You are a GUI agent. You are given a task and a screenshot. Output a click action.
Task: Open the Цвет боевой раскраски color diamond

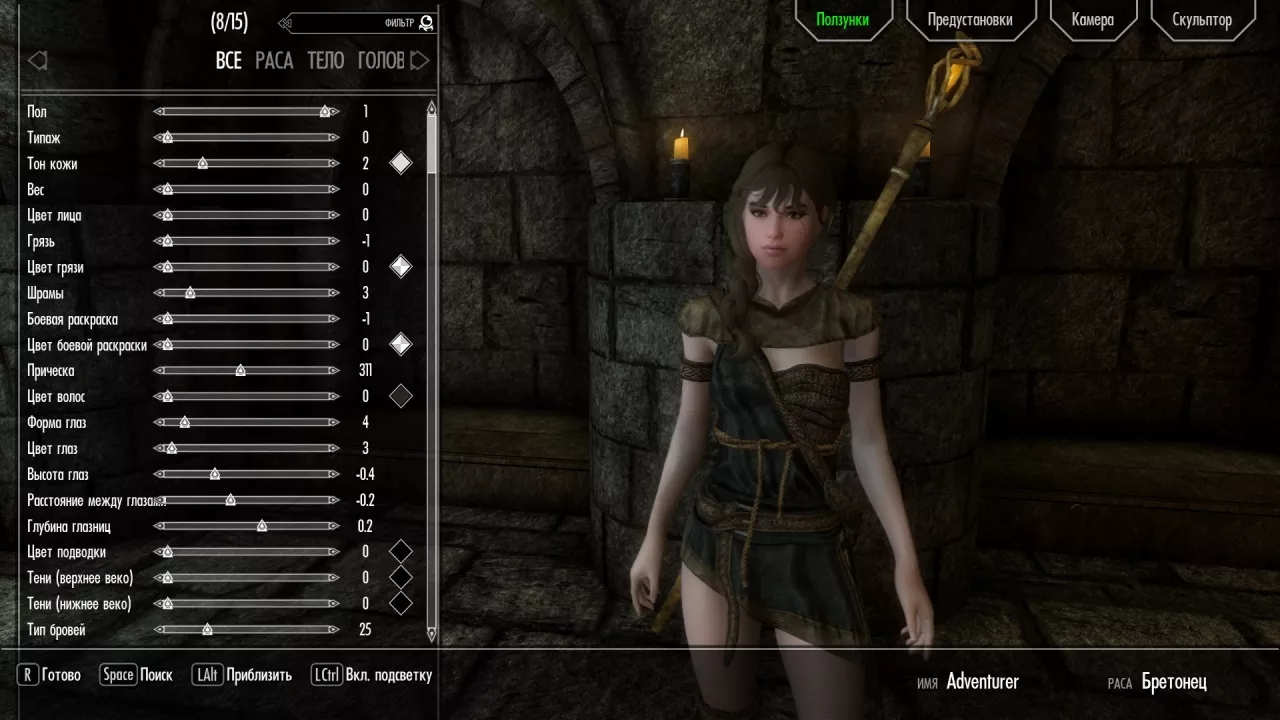click(400, 344)
